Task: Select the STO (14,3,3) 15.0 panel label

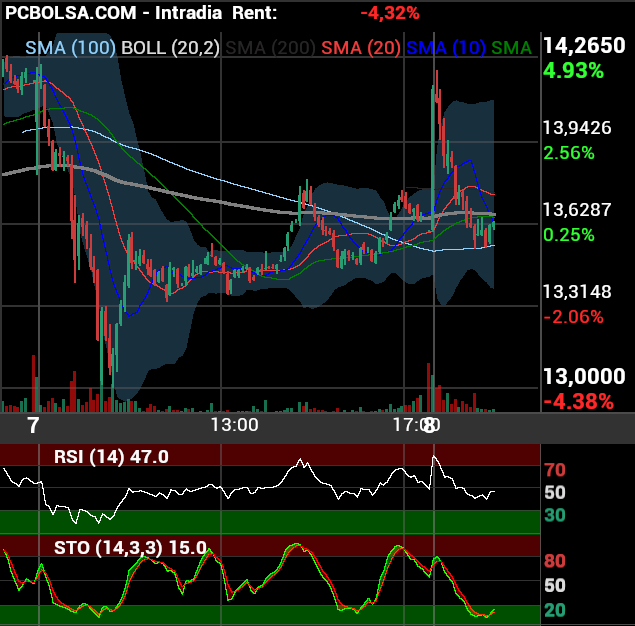Action: click(130, 548)
